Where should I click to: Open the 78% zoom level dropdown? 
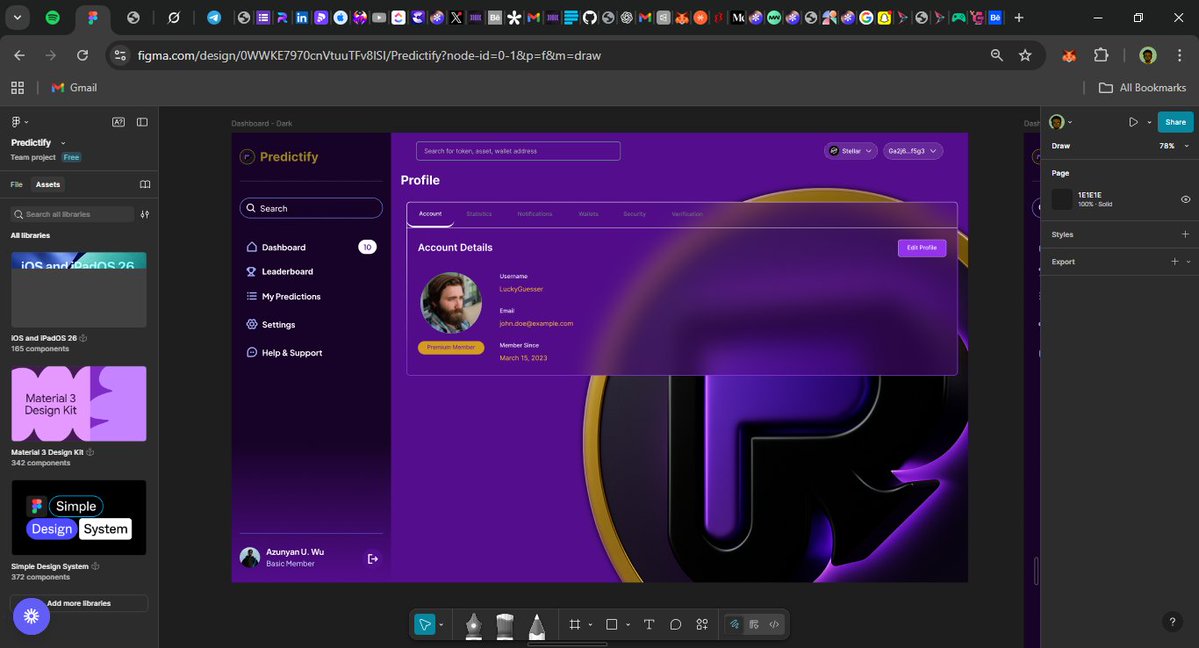pyautogui.click(x=1175, y=146)
